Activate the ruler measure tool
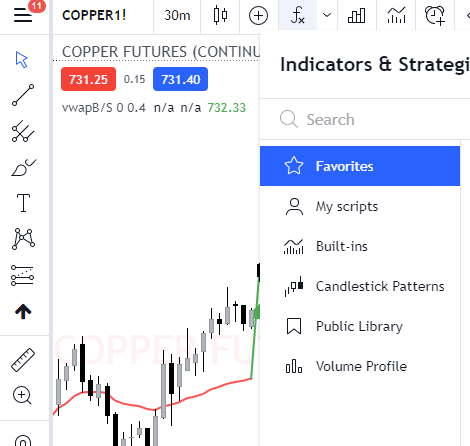Screen dimensions: 470x446 point(23,360)
